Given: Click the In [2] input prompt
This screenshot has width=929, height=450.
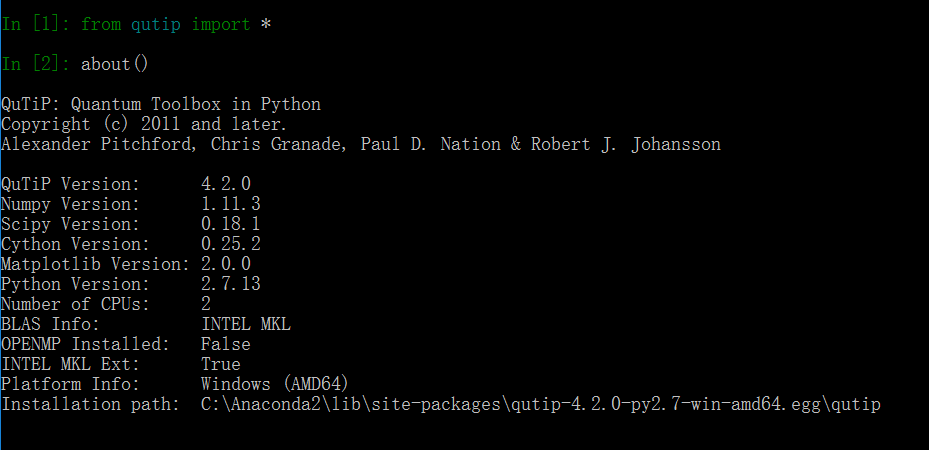Looking at the screenshot, I should click(35, 64).
